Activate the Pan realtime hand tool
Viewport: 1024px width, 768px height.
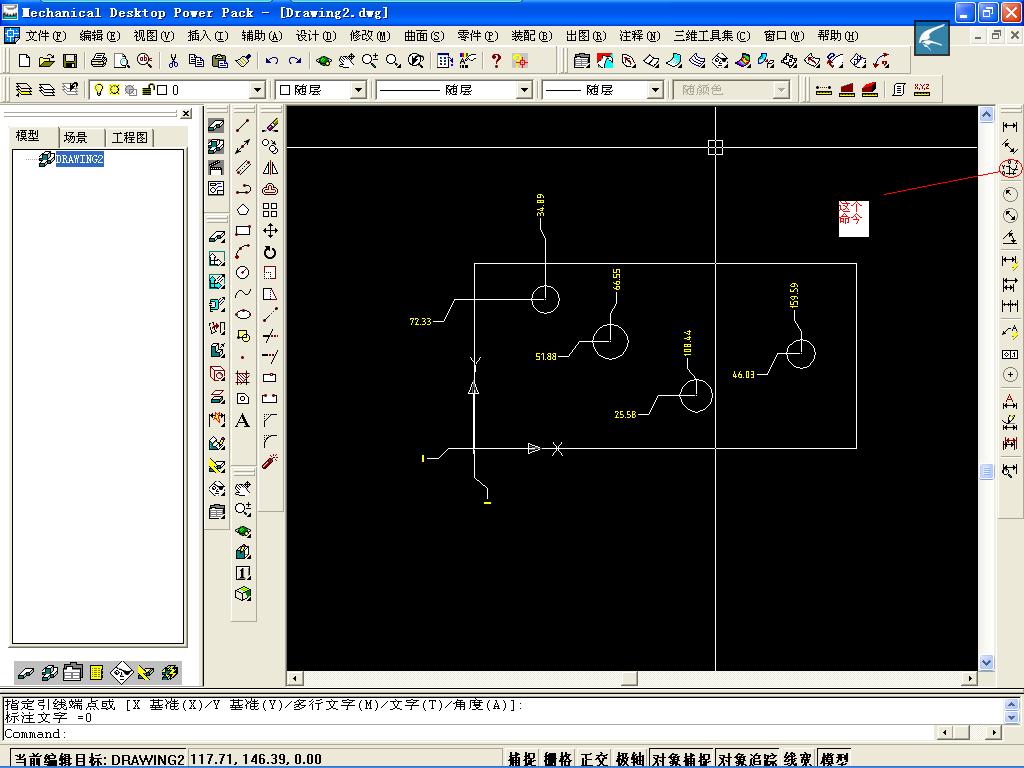[x=347, y=61]
